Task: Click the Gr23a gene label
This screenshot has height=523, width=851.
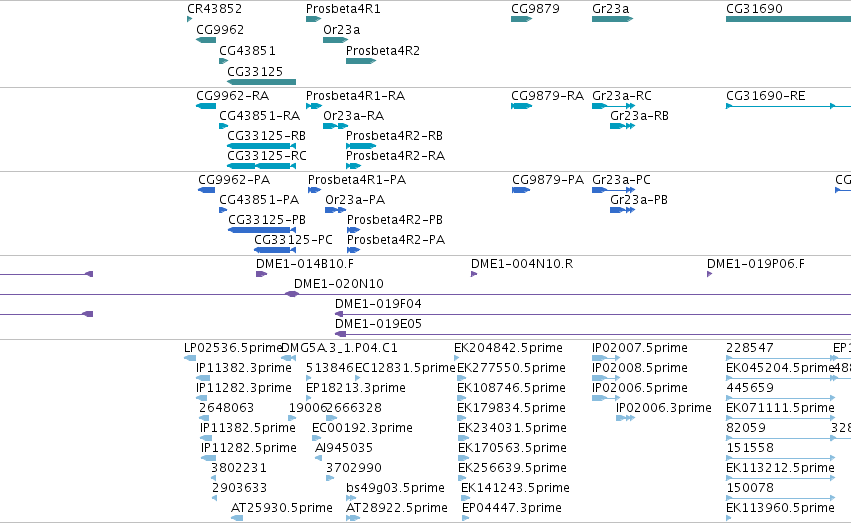Action: [611, 9]
